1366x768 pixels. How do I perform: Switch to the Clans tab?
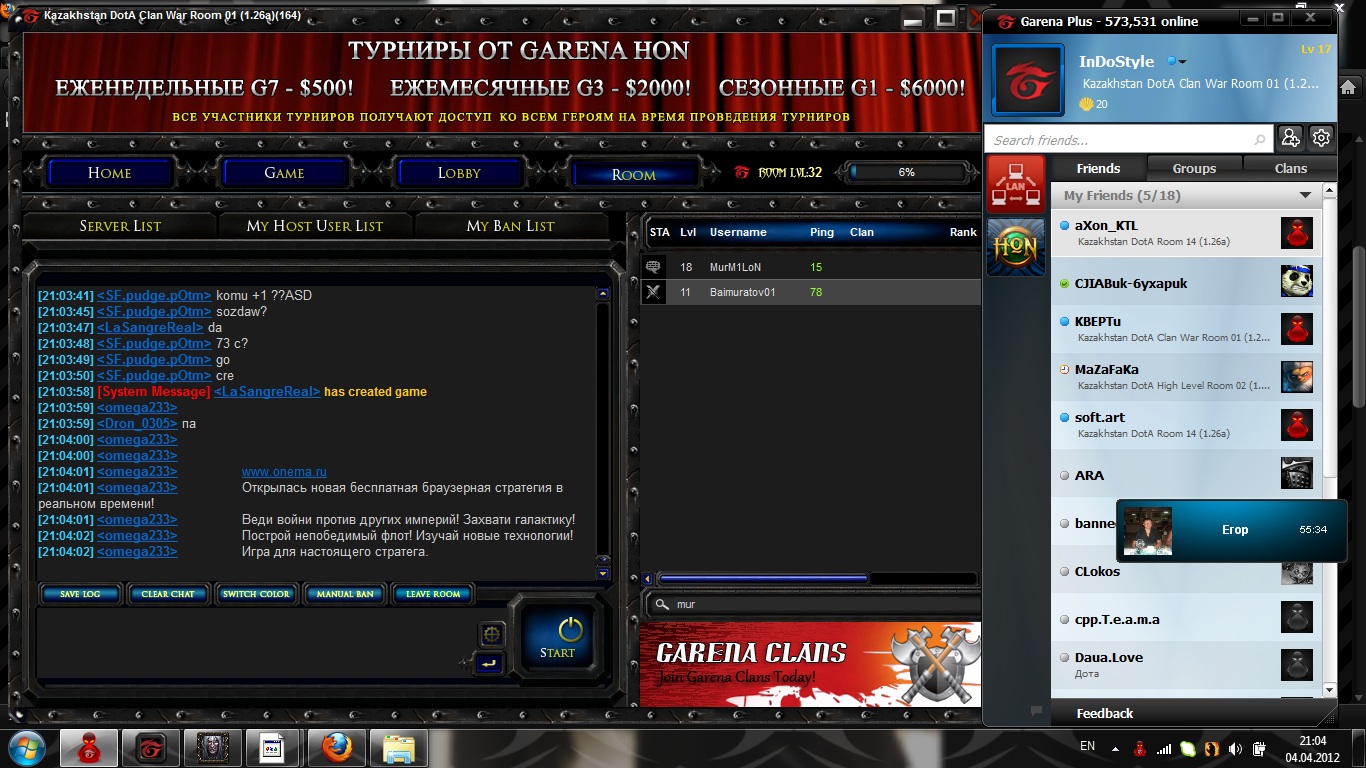(x=1290, y=168)
